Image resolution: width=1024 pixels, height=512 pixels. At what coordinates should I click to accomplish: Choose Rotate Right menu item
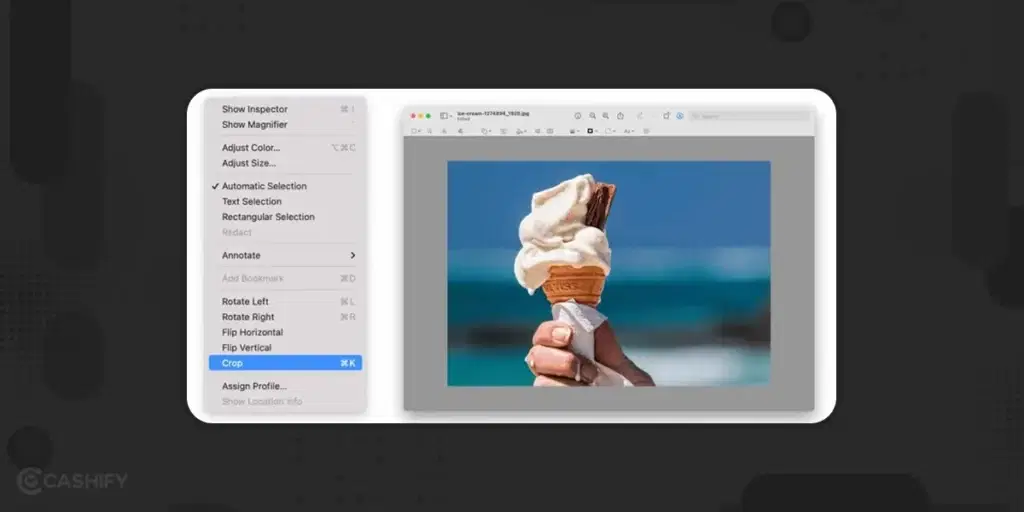(x=285, y=317)
